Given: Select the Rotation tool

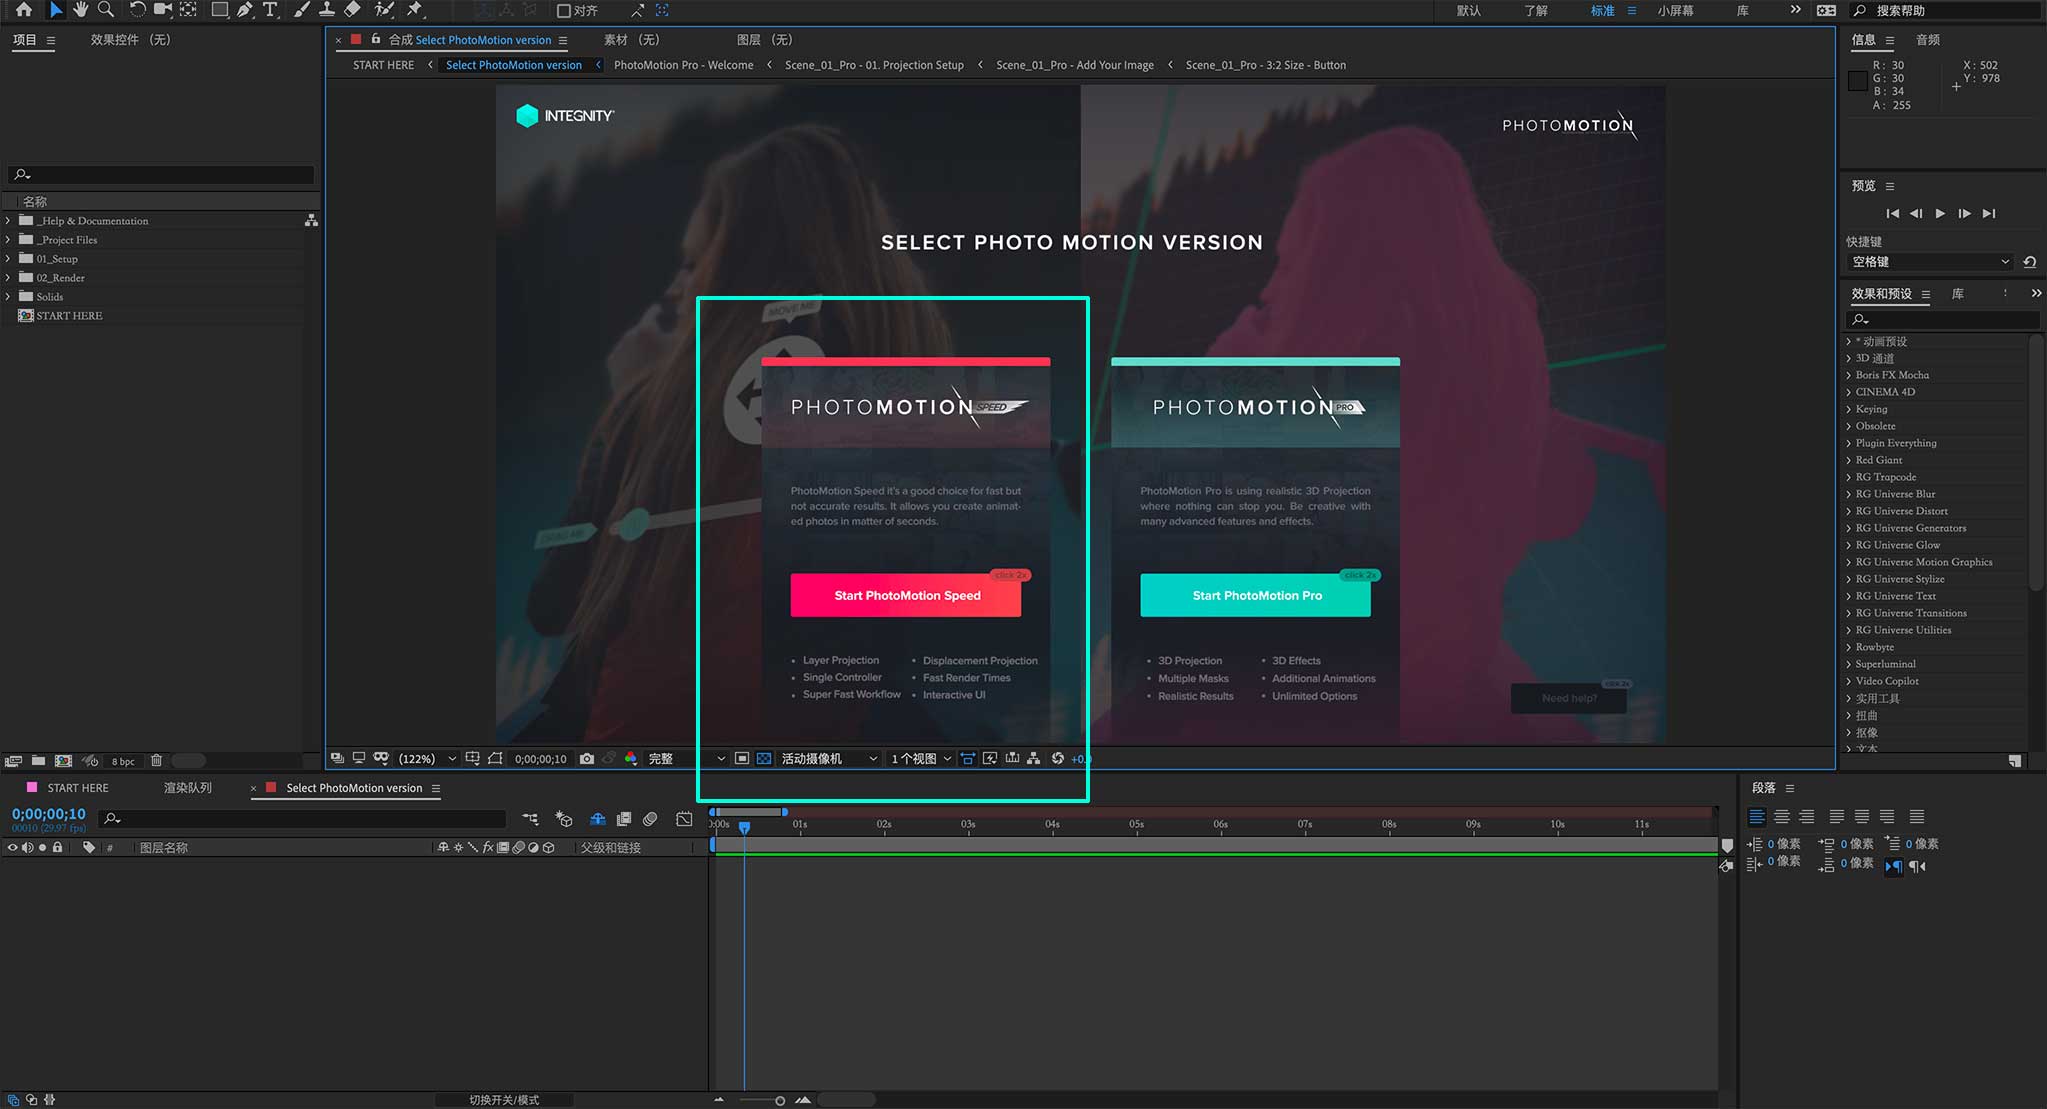Looking at the screenshot, I should coord(137,10).
